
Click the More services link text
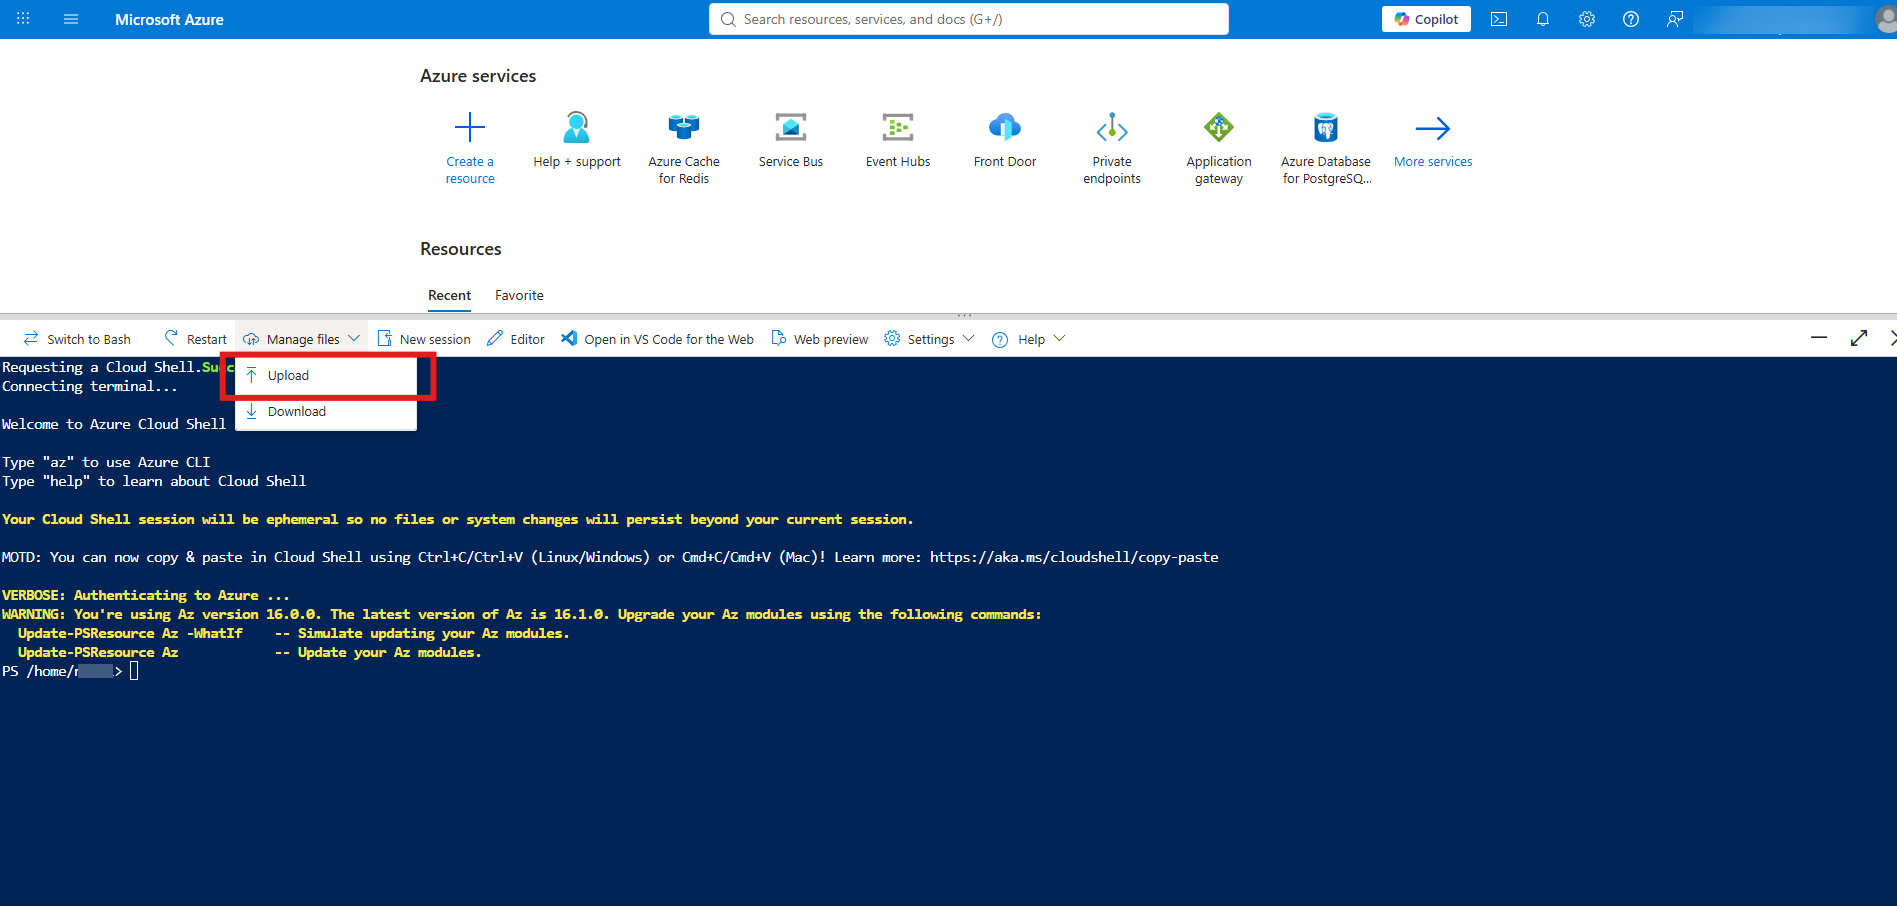point(1433,162)
